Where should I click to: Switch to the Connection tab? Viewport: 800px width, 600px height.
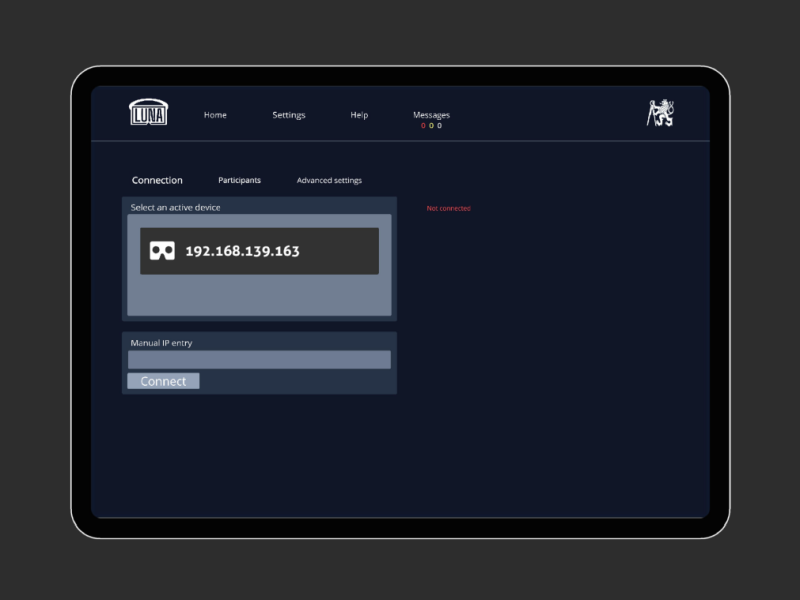click(157, 181)
